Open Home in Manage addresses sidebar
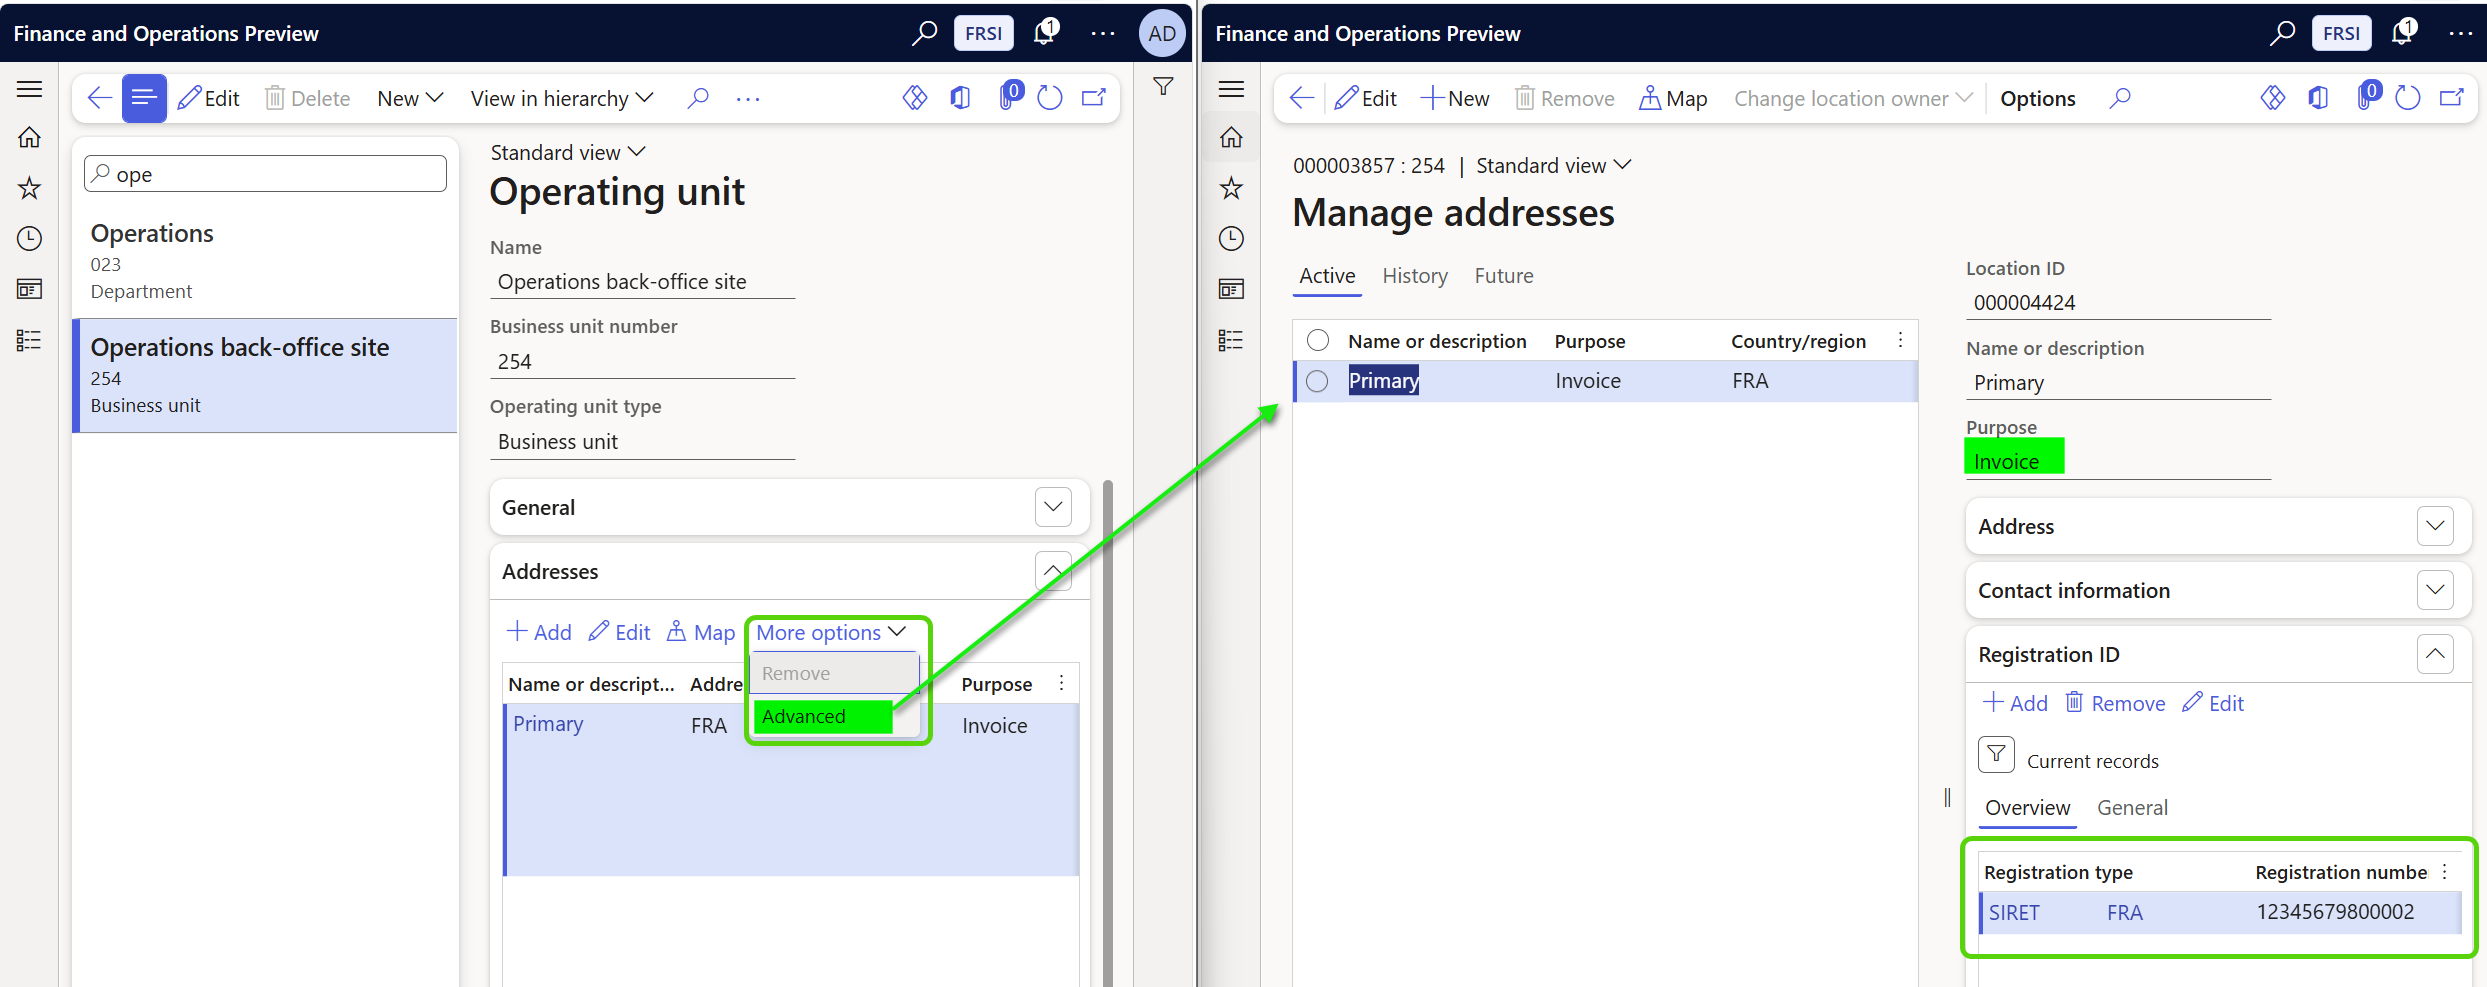The width and height of the screenshot is (2487, 987). 1231,137
